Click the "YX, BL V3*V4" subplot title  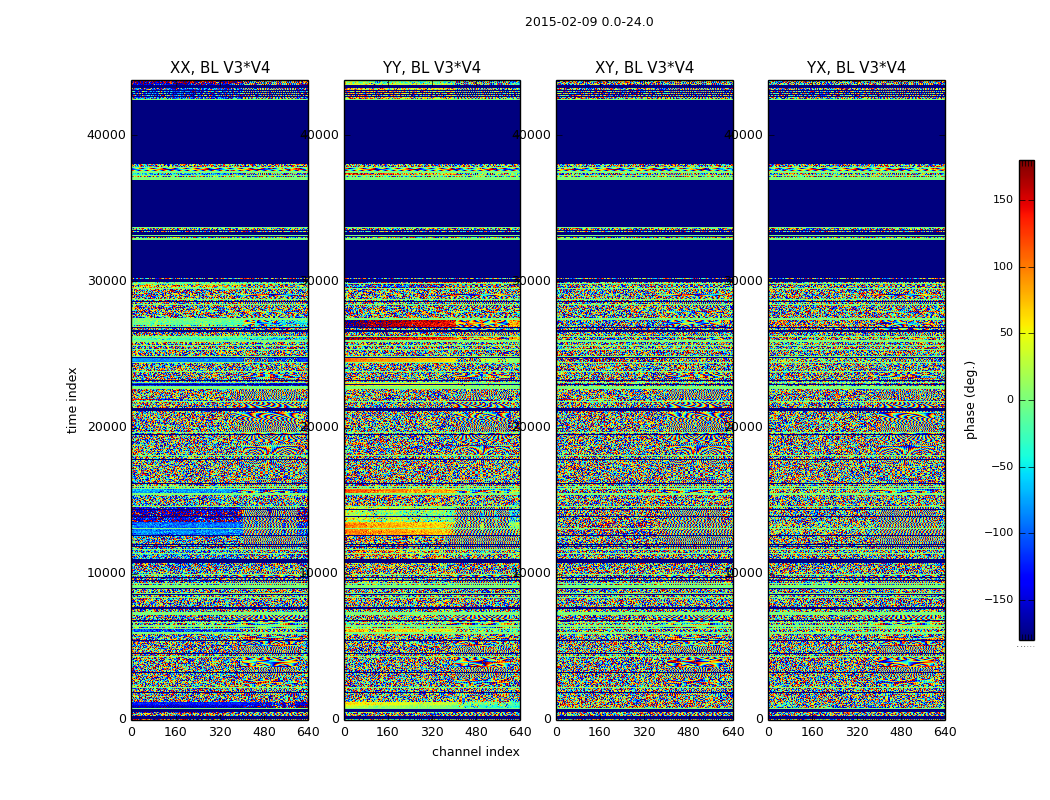pos(856,68)
